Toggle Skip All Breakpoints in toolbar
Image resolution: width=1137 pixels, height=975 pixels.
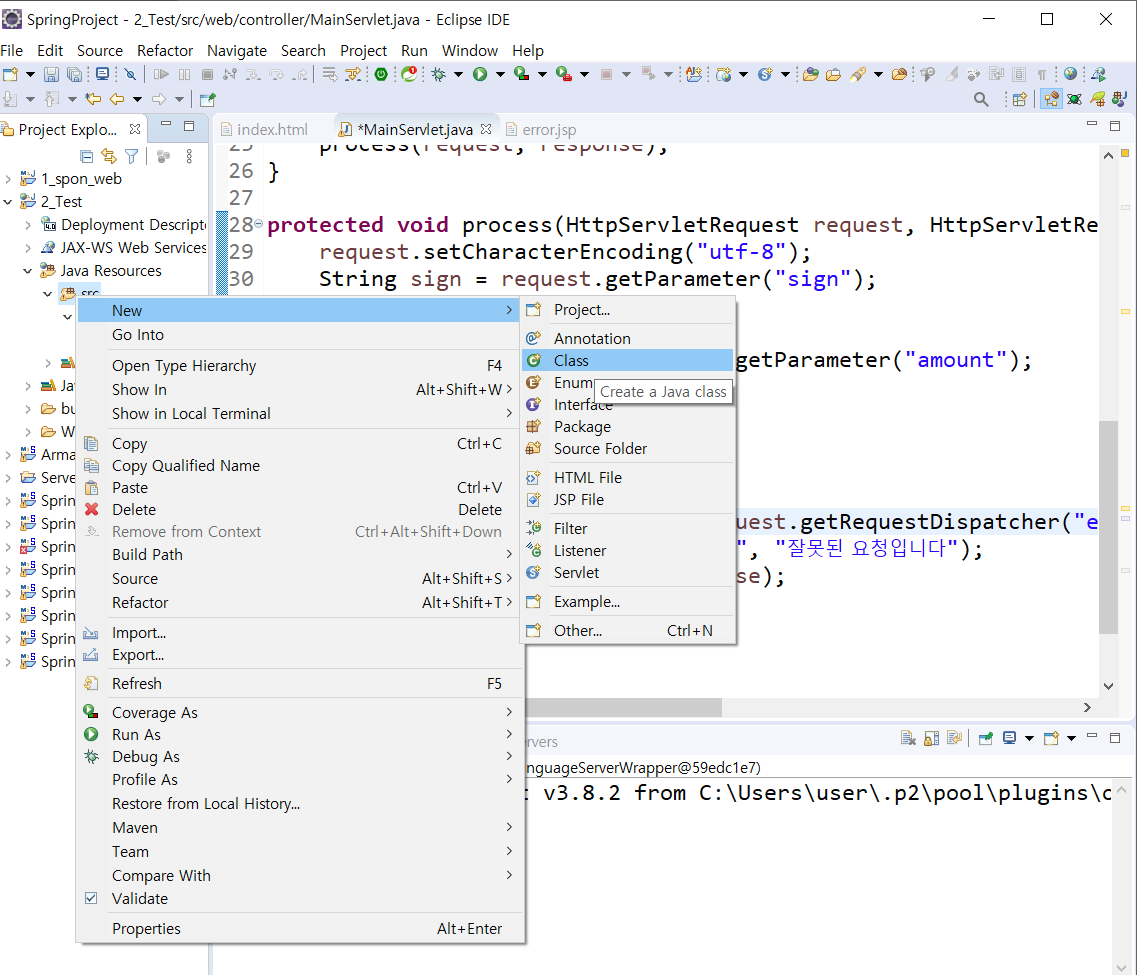pyautogui.click(x=130, y=74)
